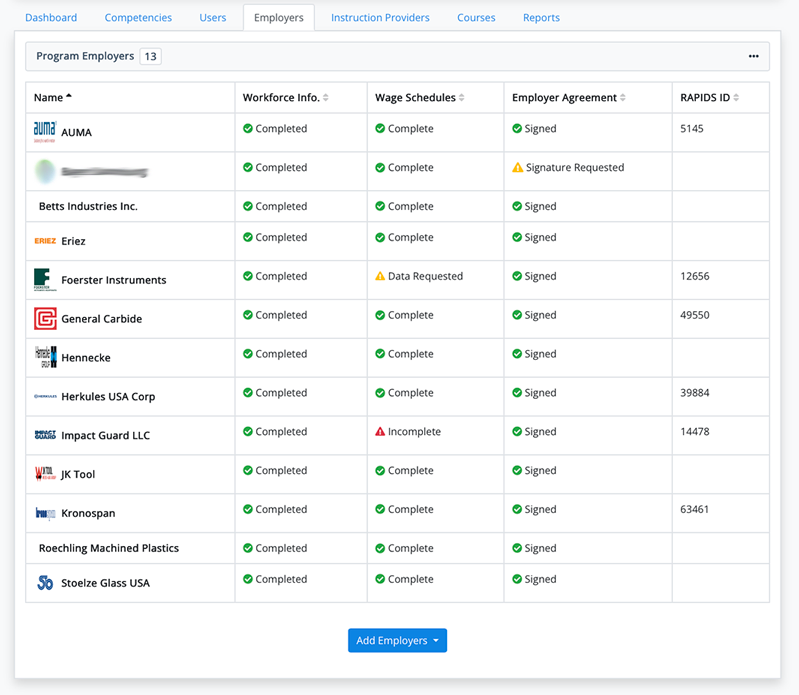This screenshot has height=695, width=799.
Task: Open Herkules USA Corp employer name
Action: coord(108,396)
